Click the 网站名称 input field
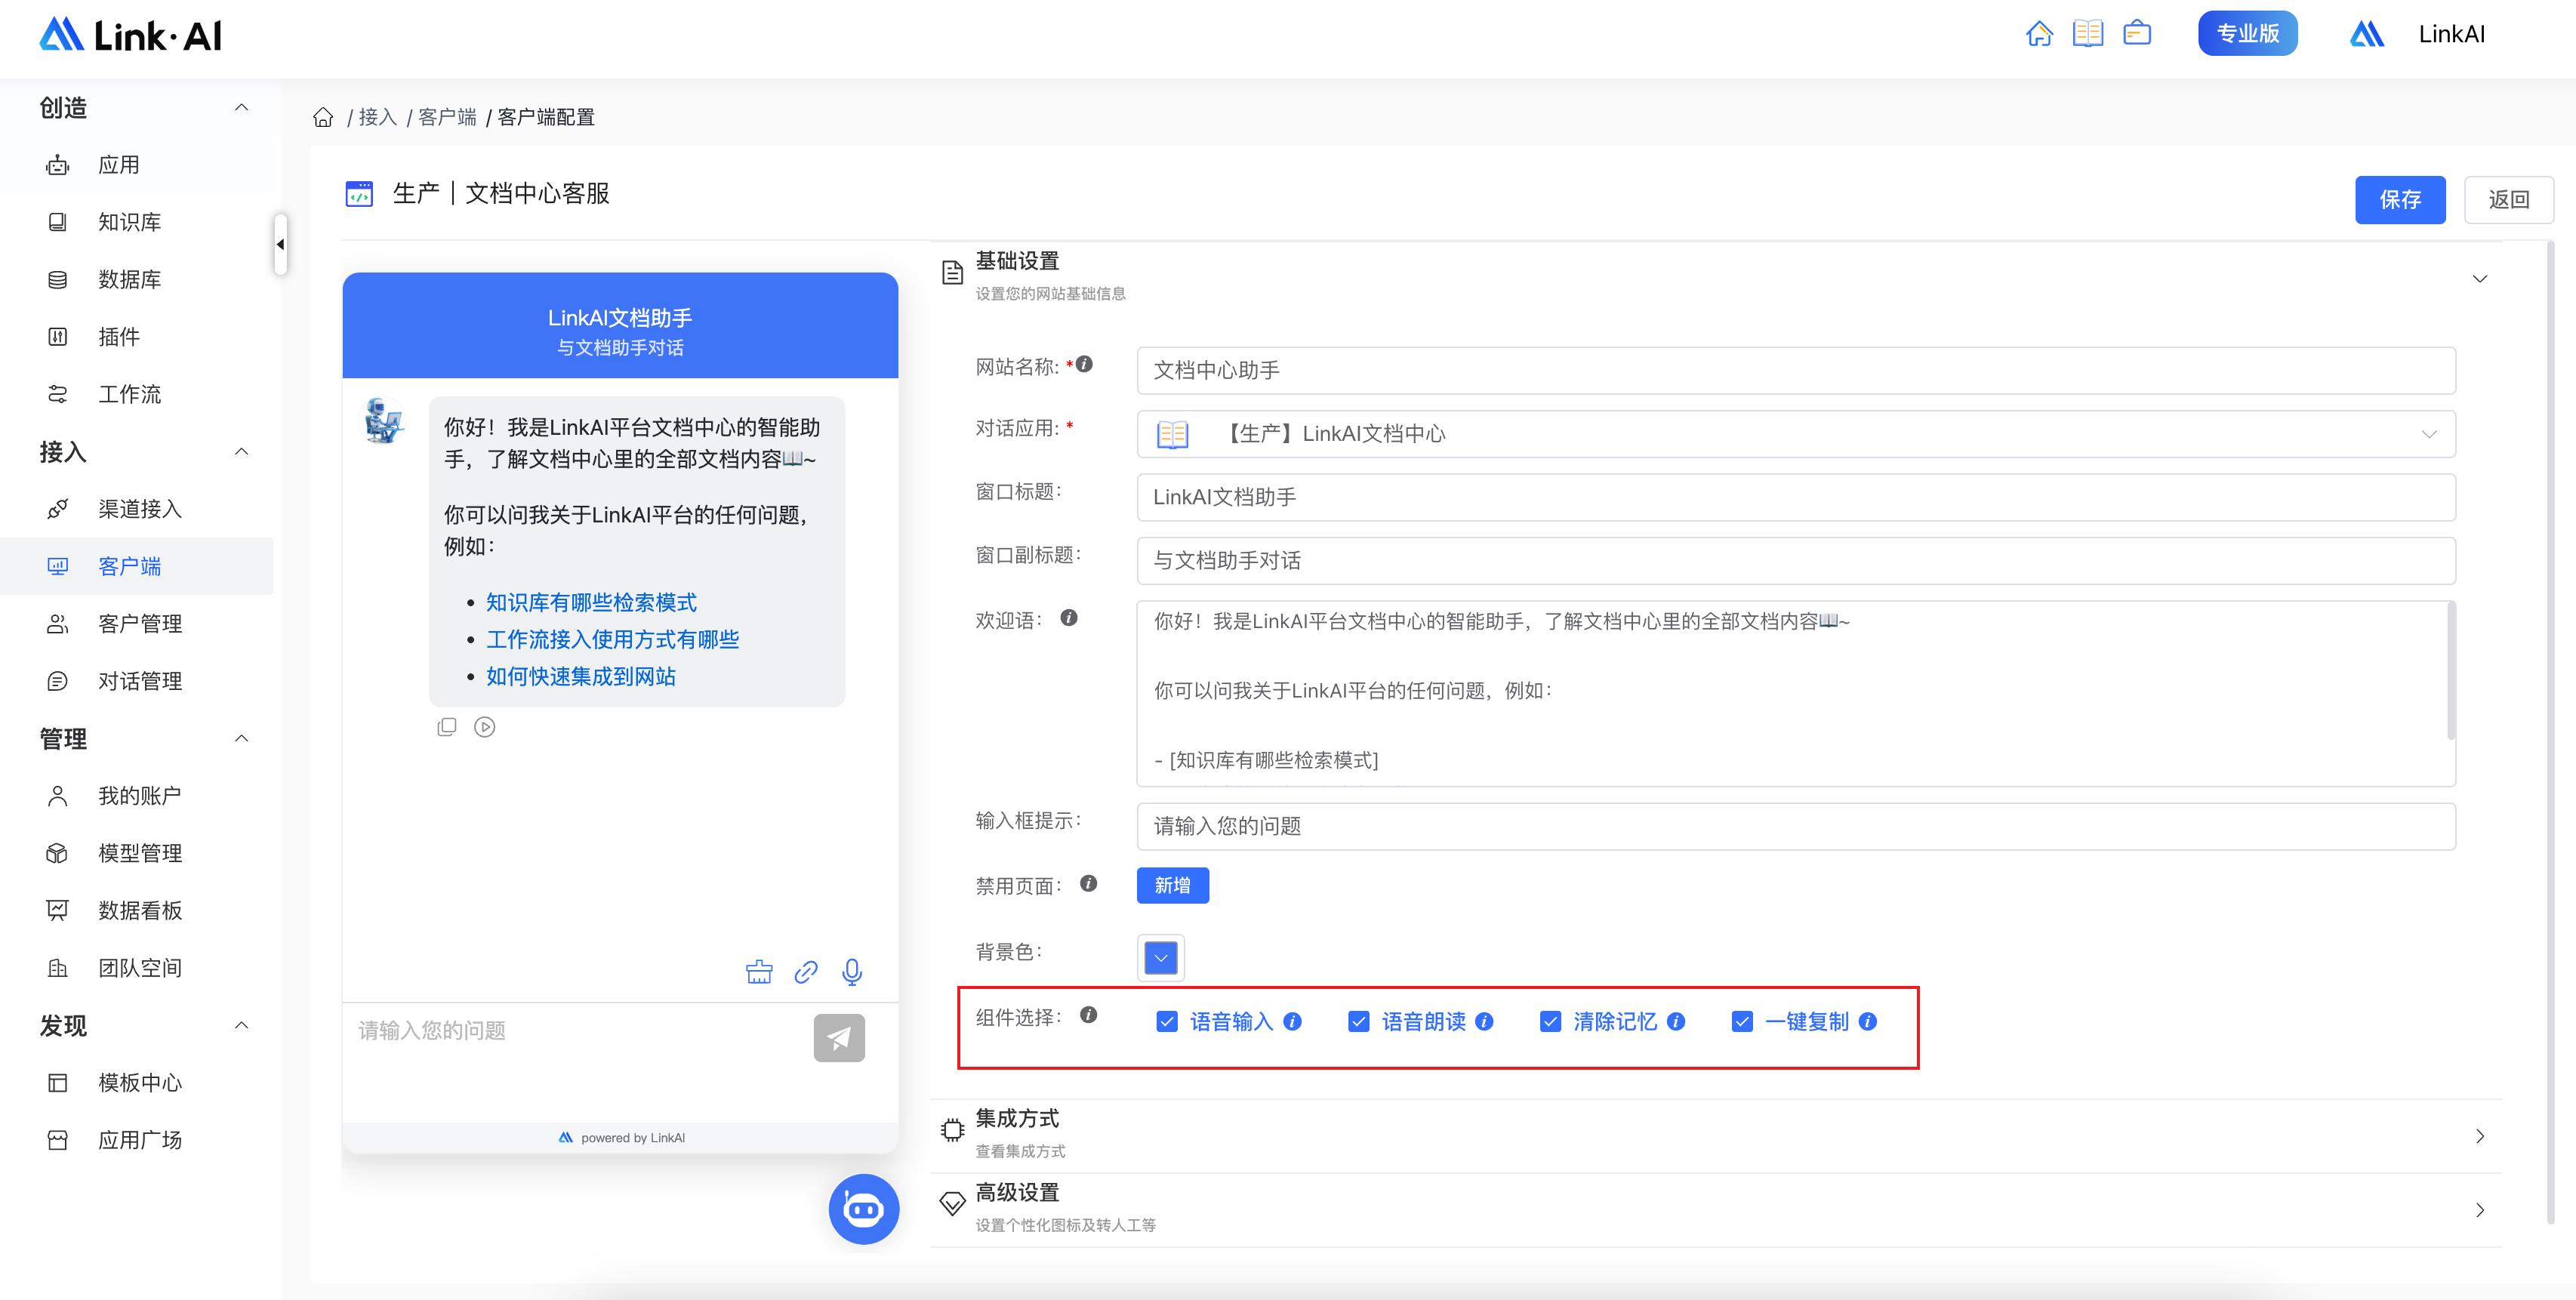 click(x=1796, y=371)
